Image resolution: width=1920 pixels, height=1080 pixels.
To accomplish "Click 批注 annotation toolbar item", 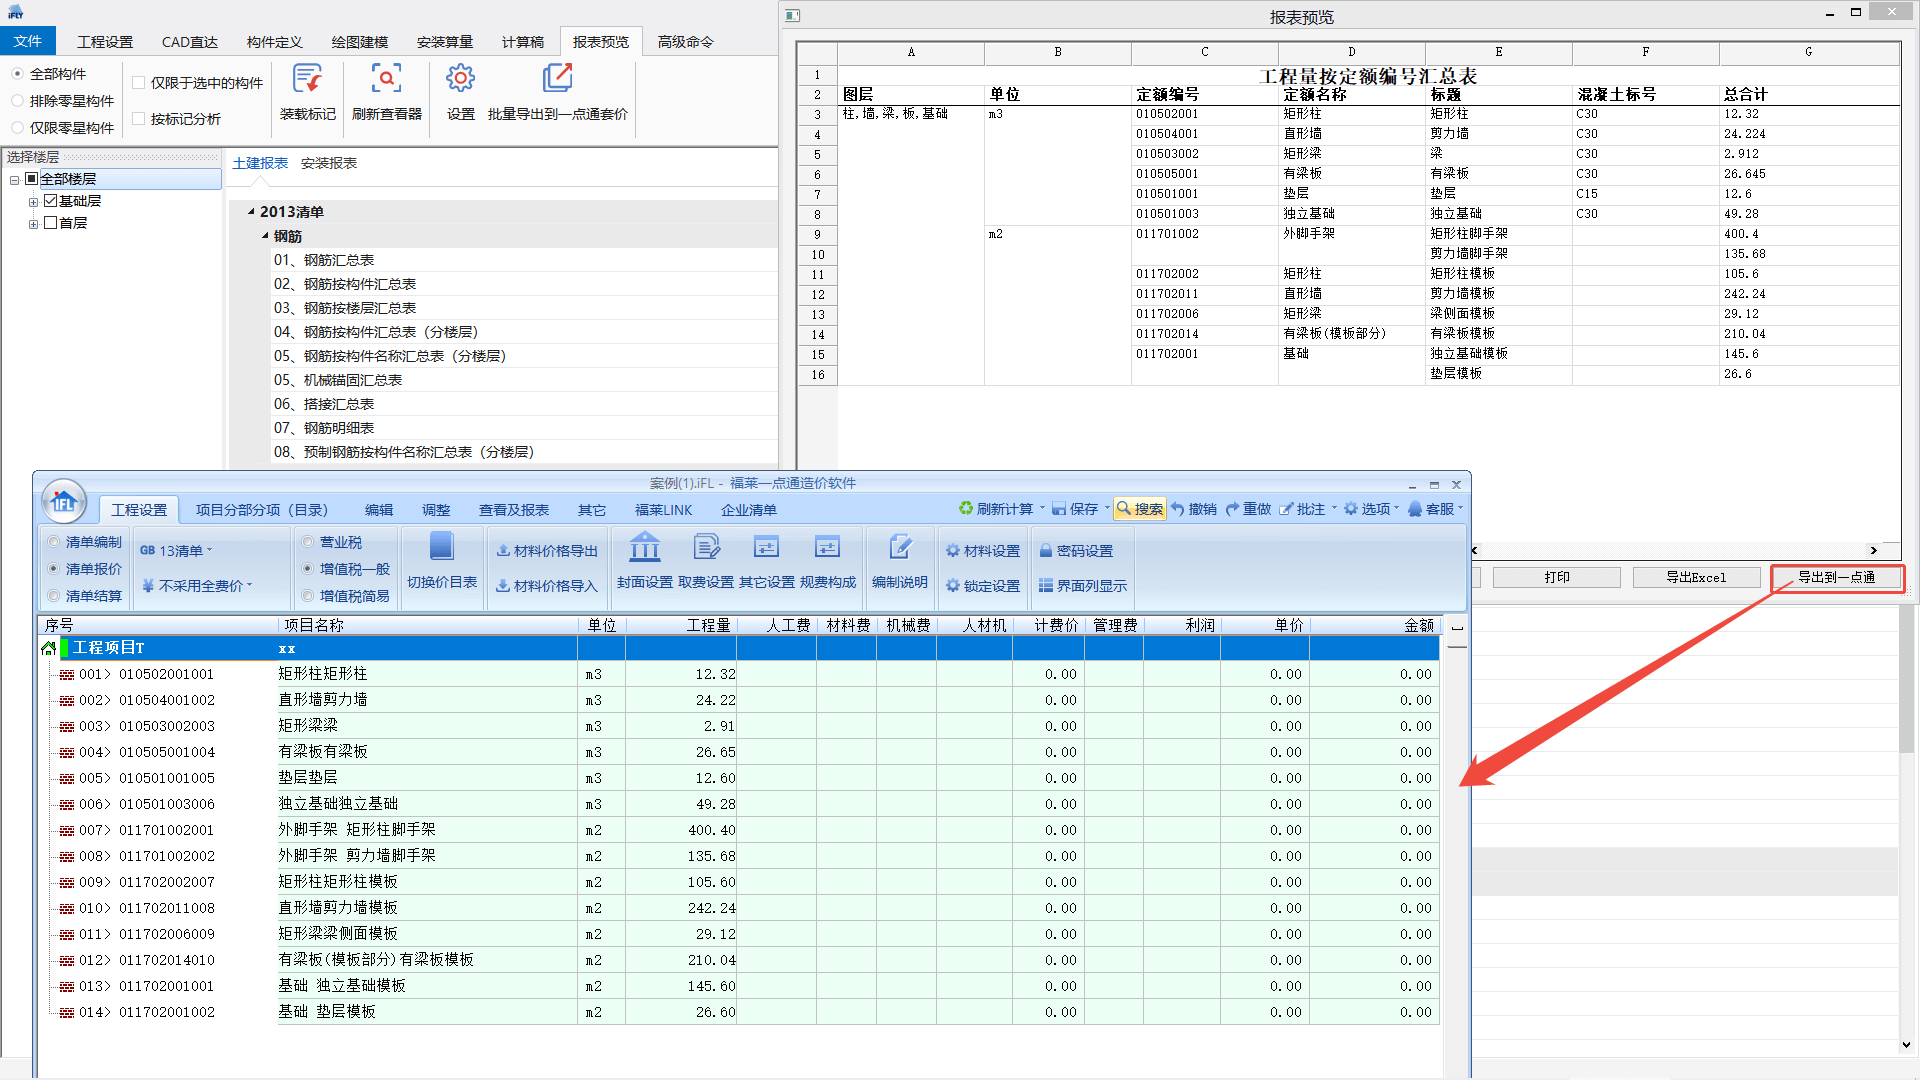I will [1302, 509].
